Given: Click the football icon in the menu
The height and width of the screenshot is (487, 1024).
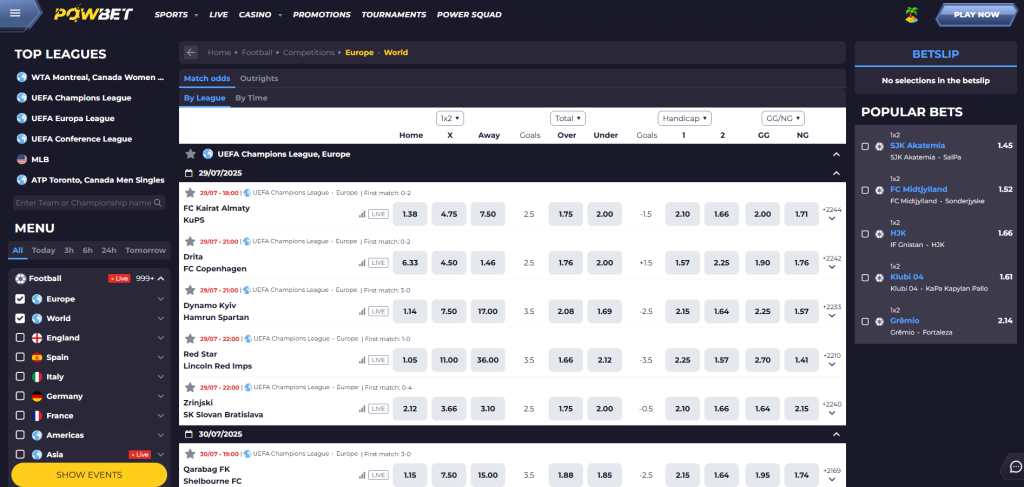Looking at the screenshot, I should (x=20, y=278).
